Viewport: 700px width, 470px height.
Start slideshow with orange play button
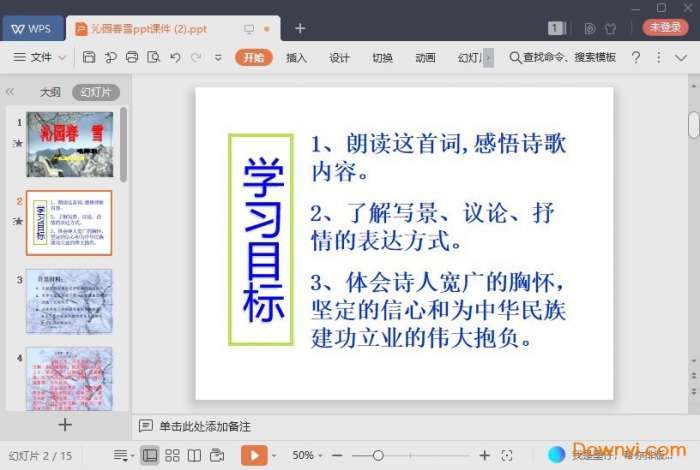(254, 455)
